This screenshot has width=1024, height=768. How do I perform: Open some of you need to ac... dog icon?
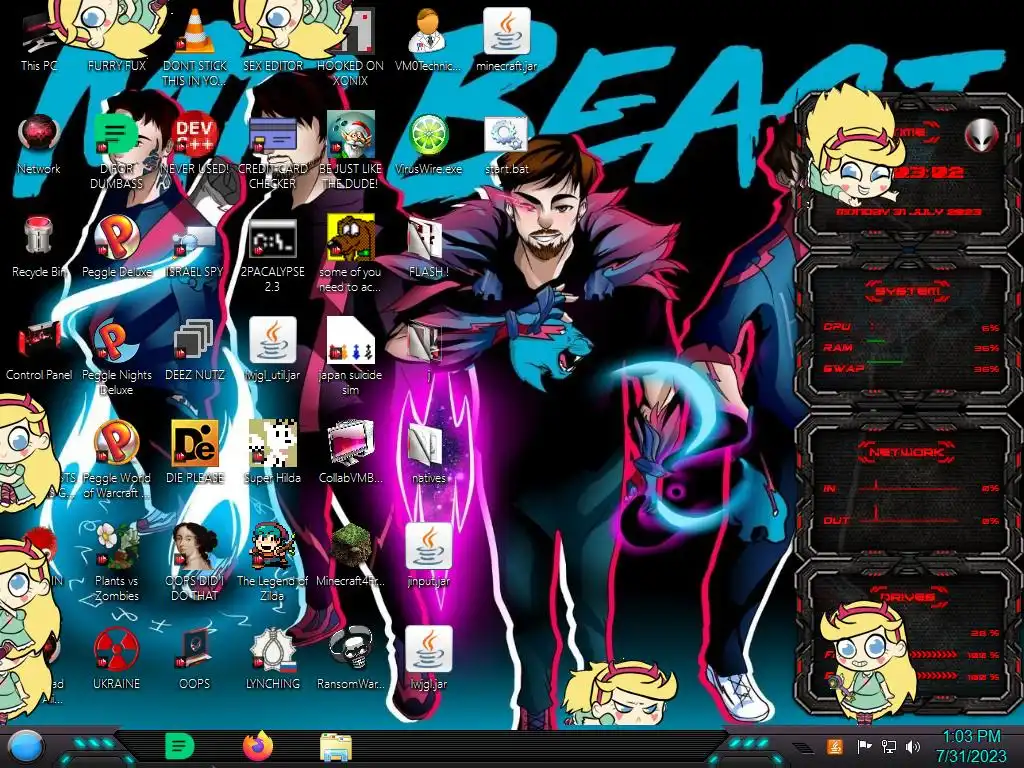click(x=351, y=239)
